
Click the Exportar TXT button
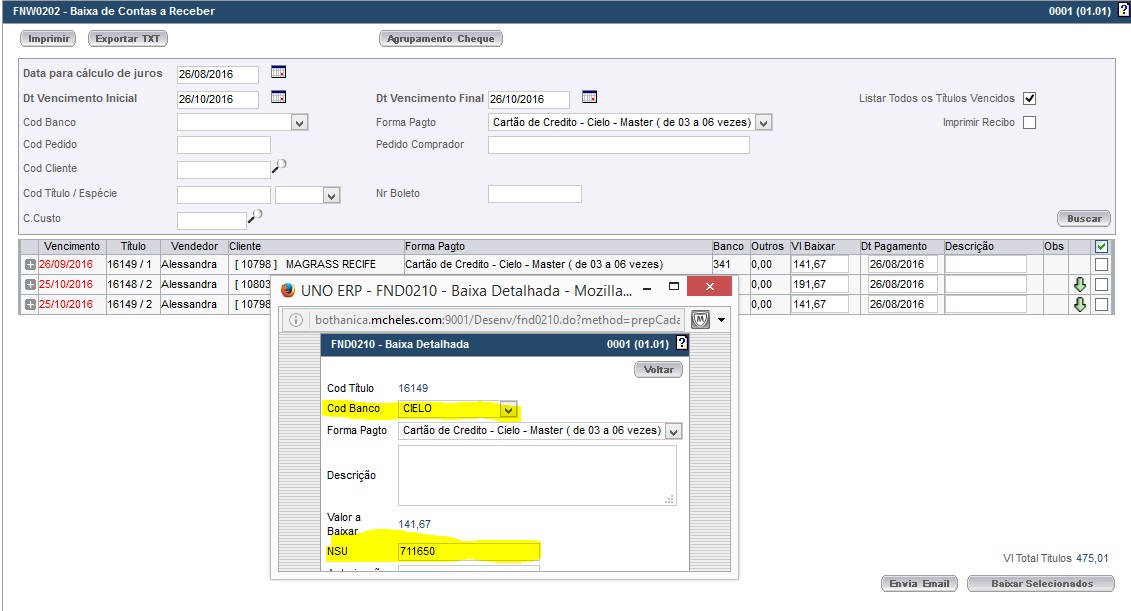[128, 39]
